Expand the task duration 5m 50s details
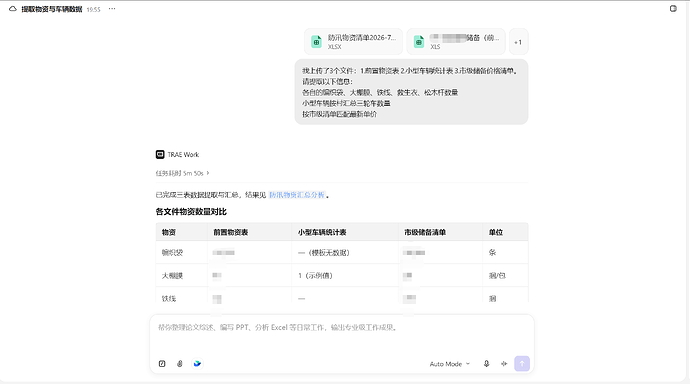The width and height of the screenshot is (690, 384). [182, 173]
